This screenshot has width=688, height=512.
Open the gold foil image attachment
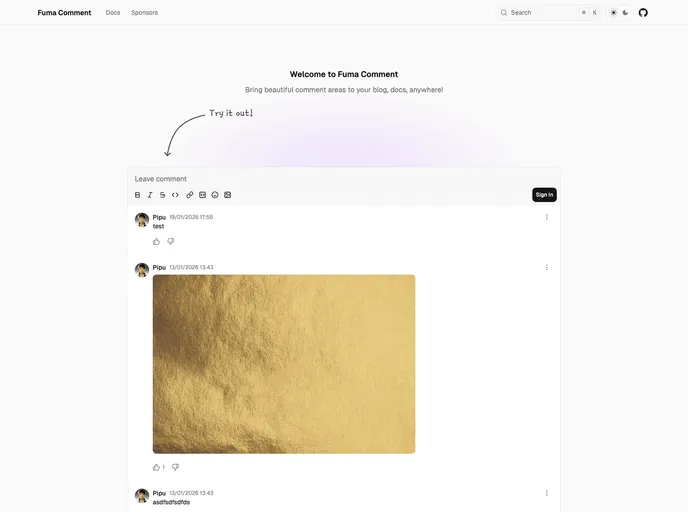tap(284, 364)
